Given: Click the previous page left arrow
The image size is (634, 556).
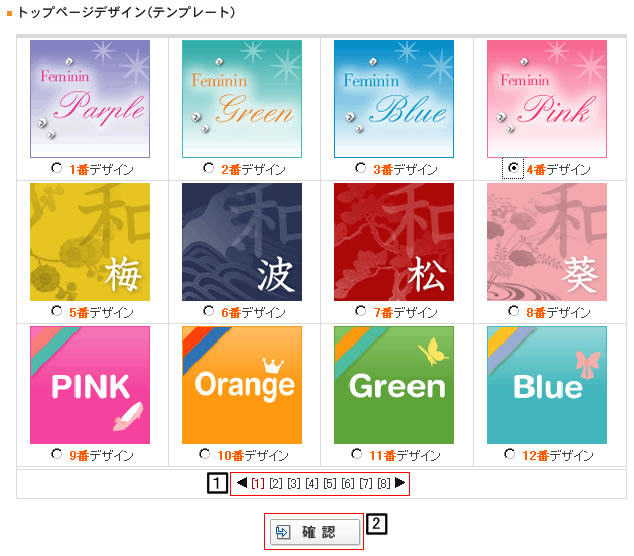Looking at the screenshot, I should pos(242,482).
